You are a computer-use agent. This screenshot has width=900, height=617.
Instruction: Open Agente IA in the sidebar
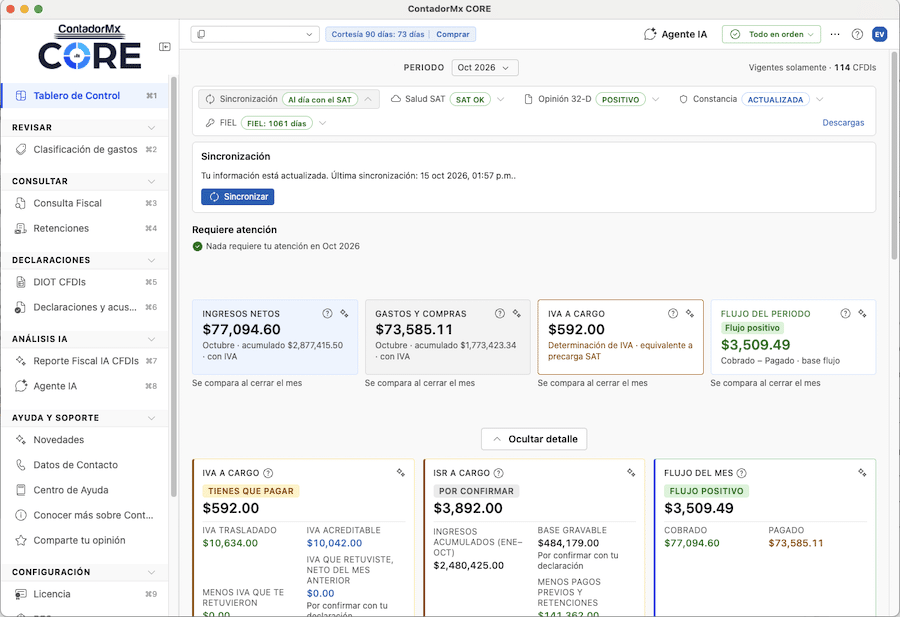coord(85,386)
